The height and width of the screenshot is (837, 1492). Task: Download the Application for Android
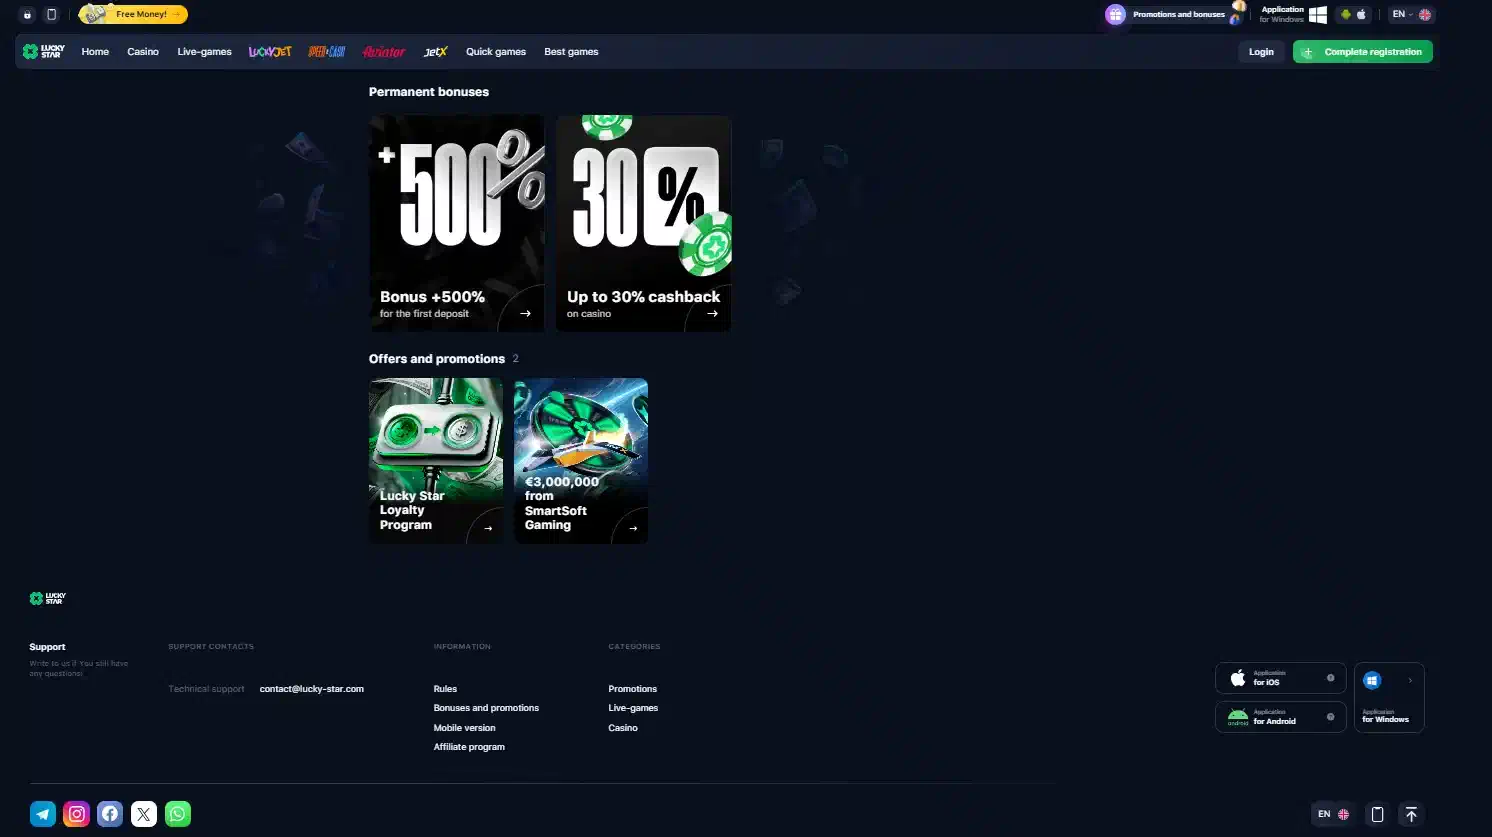click(1280, 717)
